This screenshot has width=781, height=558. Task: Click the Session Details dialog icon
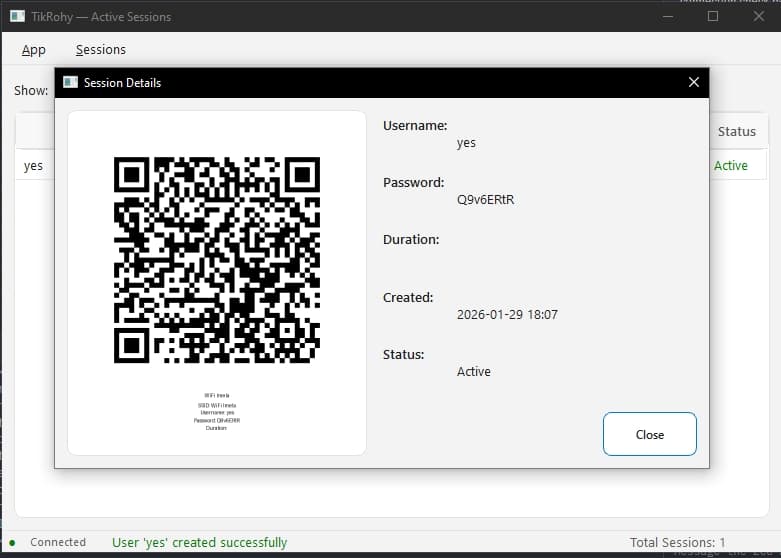(x=71, y=82)
